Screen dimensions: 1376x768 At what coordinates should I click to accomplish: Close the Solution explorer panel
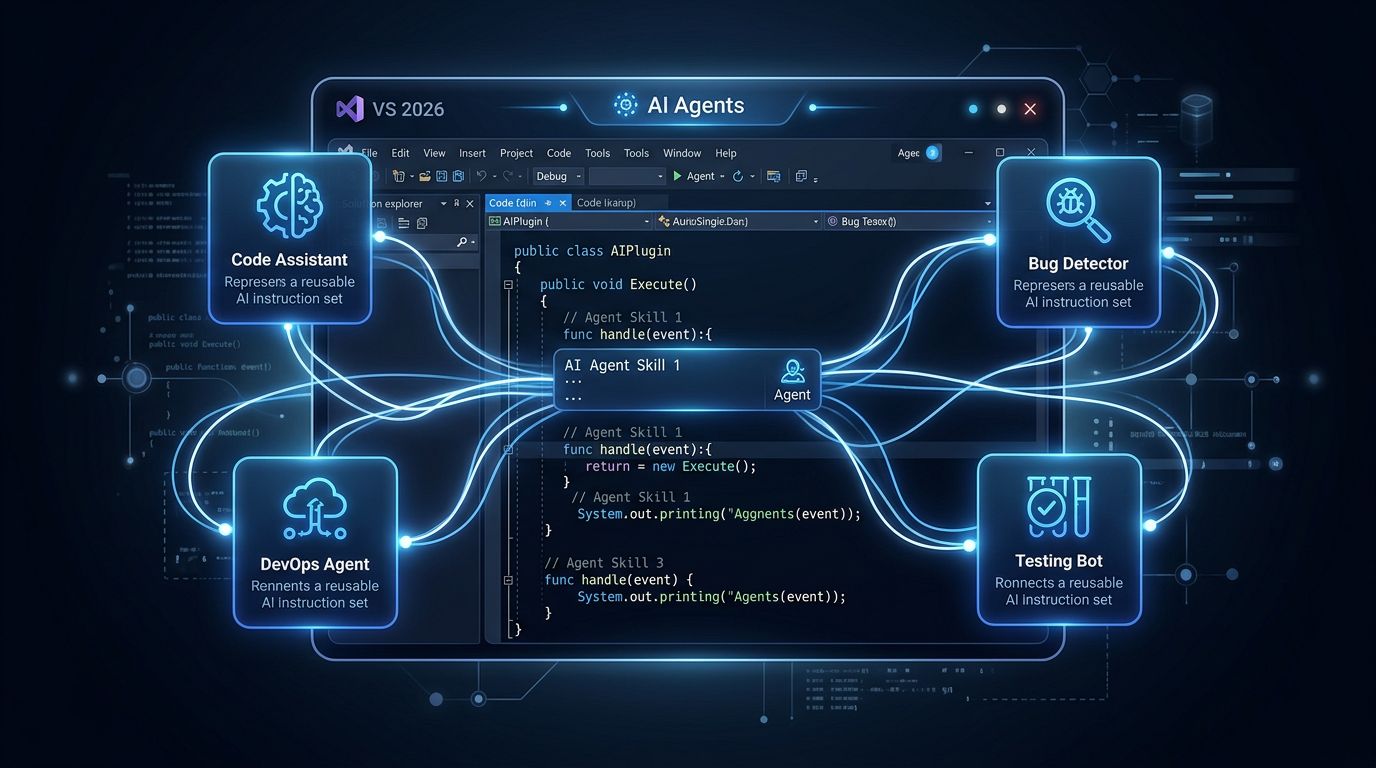point(470,203)
